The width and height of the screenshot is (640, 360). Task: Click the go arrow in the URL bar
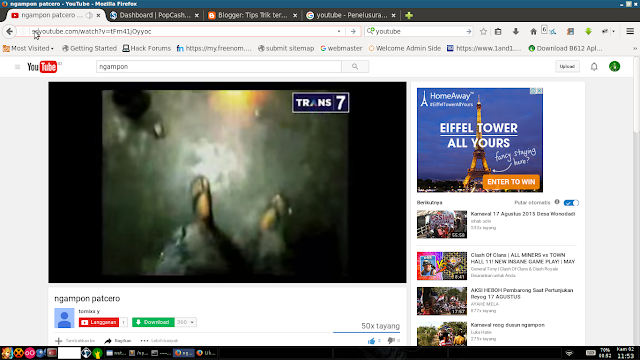[353, 31]
